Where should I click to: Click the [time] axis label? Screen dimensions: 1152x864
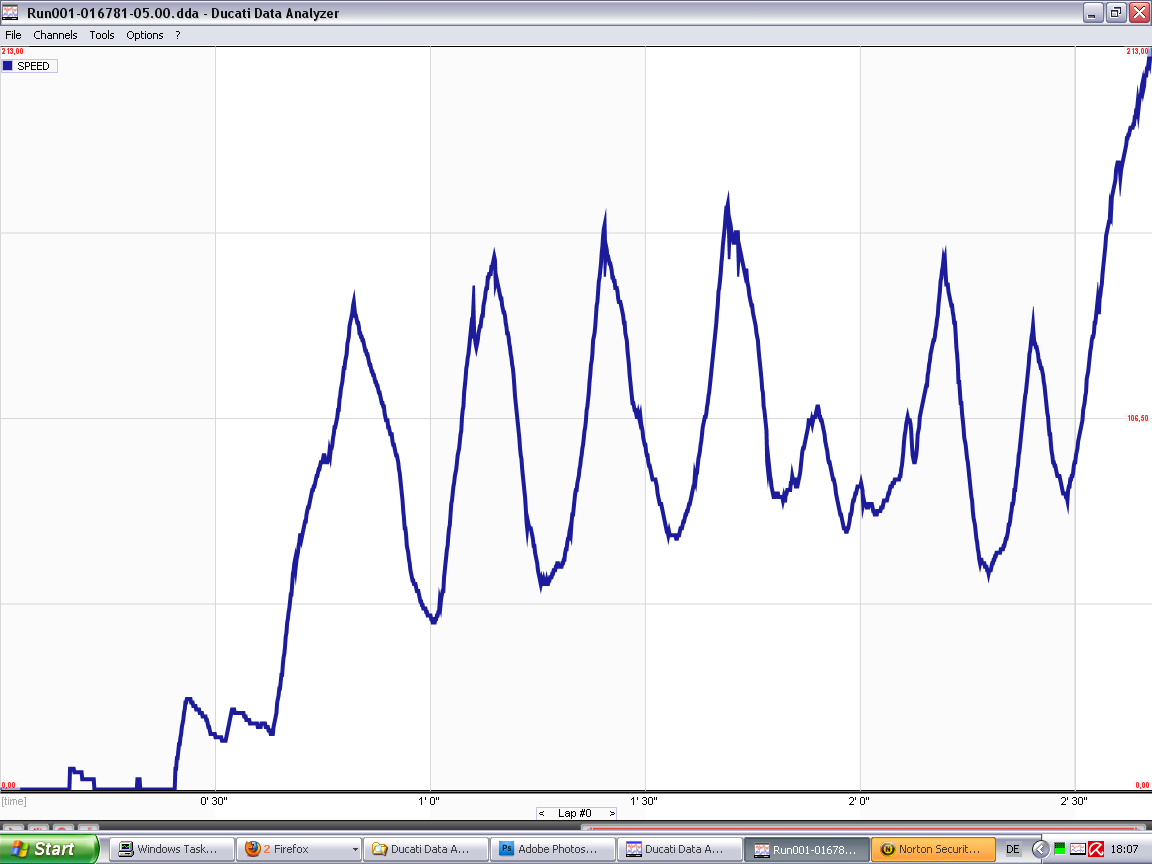pyautogui.click(x=14, y=801)
